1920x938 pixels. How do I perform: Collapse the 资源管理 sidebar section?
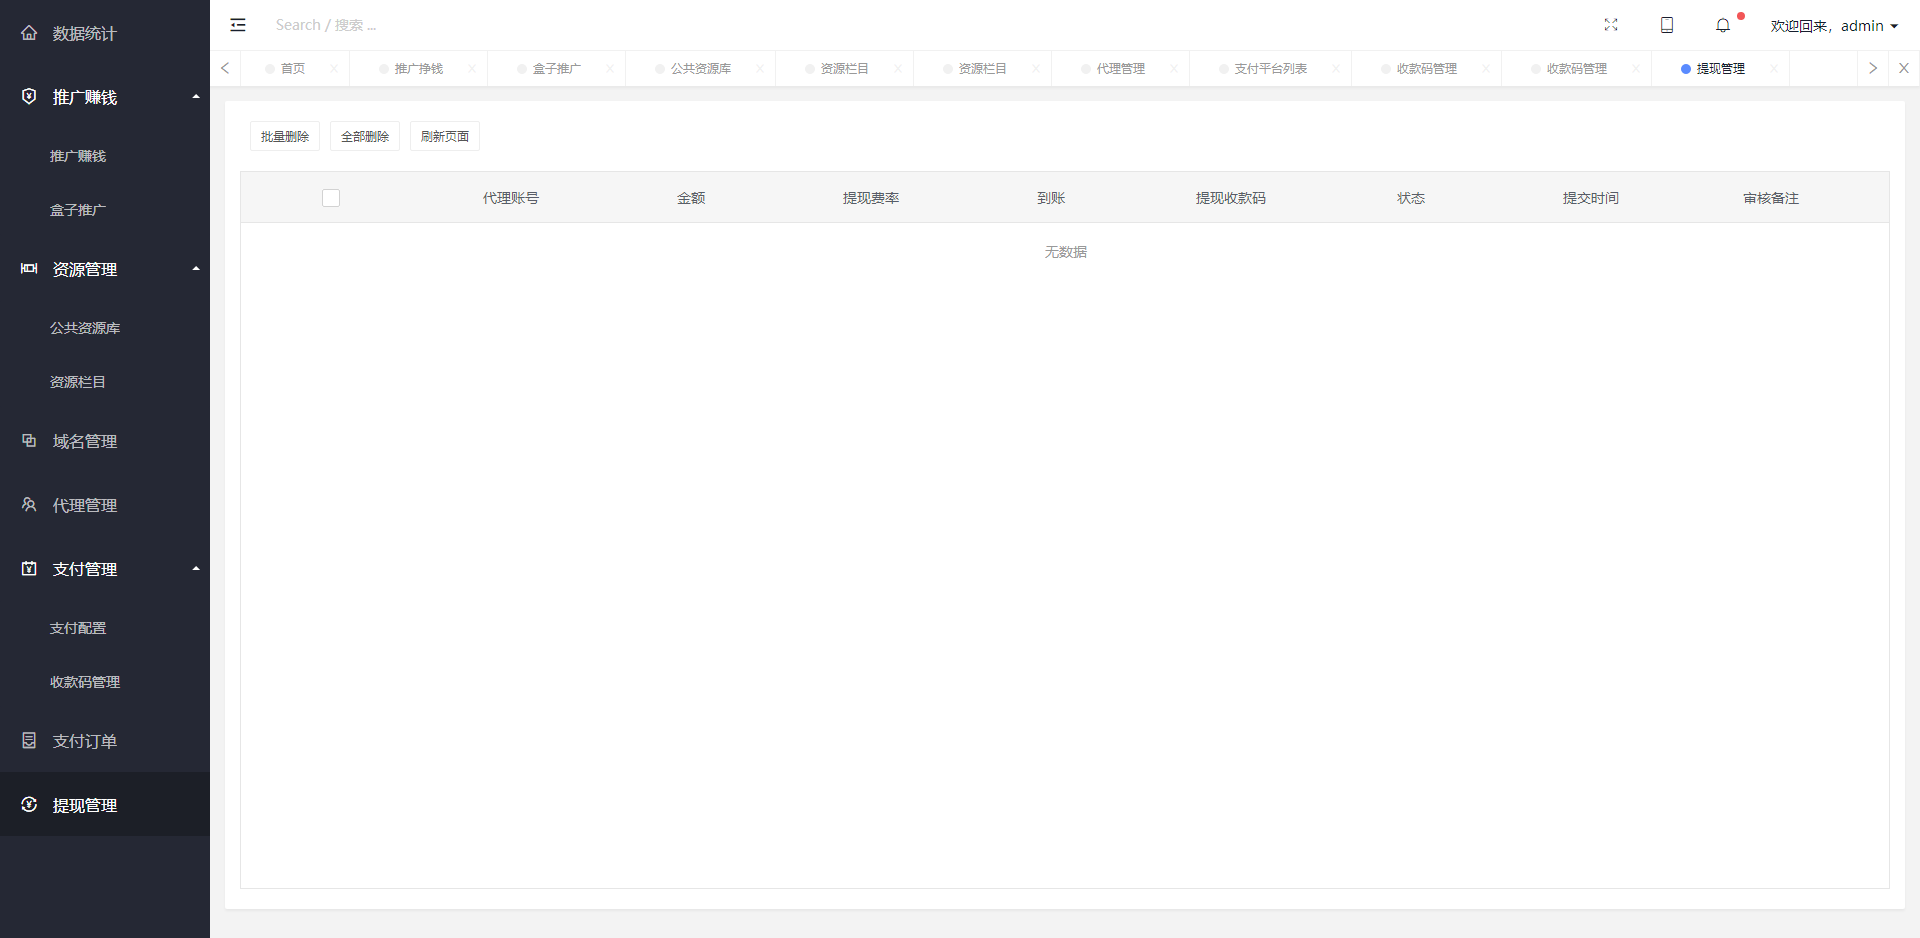point(196,269)
